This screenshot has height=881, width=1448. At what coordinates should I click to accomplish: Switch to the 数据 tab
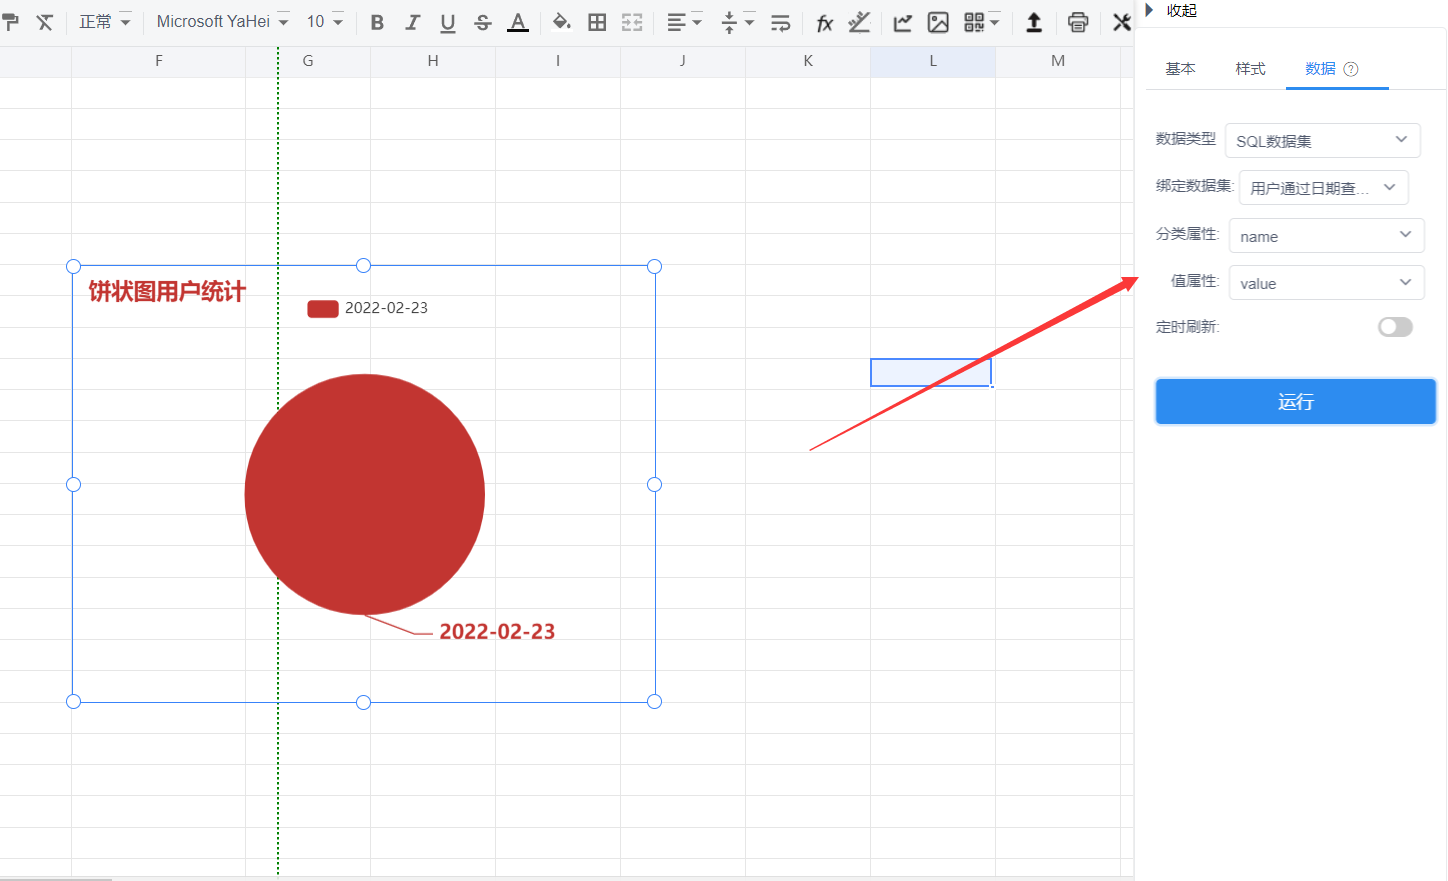tap(1320, 69)
